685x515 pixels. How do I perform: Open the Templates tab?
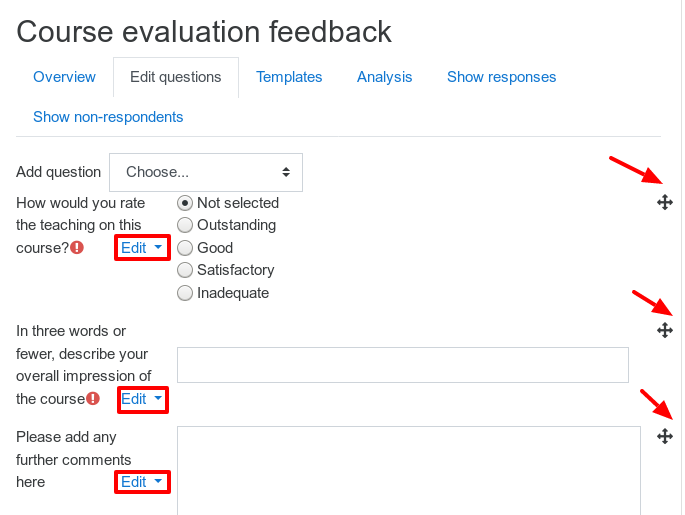pyautogui.click(x=289, y=77)
